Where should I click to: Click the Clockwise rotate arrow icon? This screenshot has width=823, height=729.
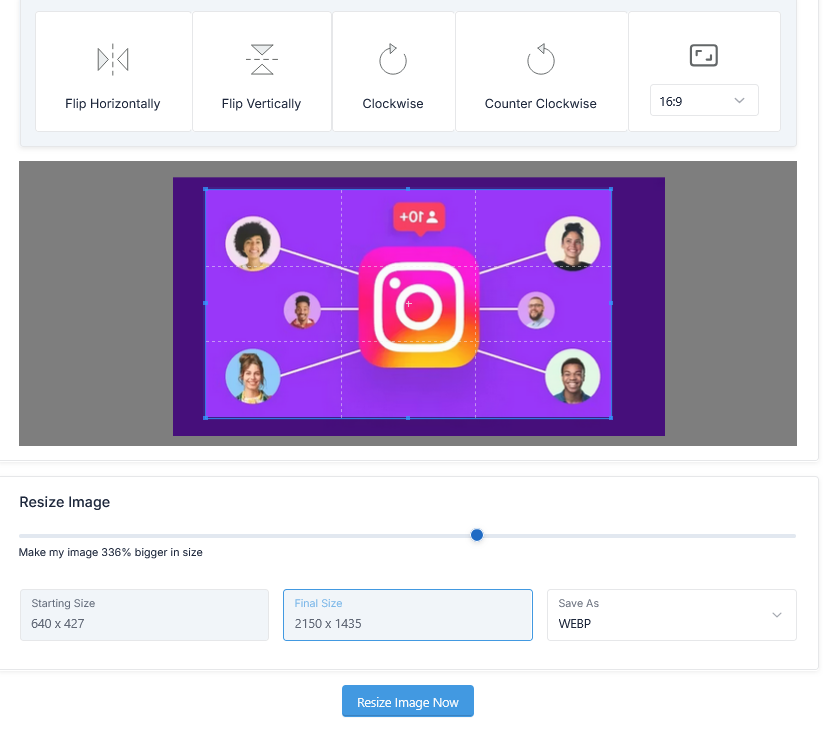(x=393, y=59)
